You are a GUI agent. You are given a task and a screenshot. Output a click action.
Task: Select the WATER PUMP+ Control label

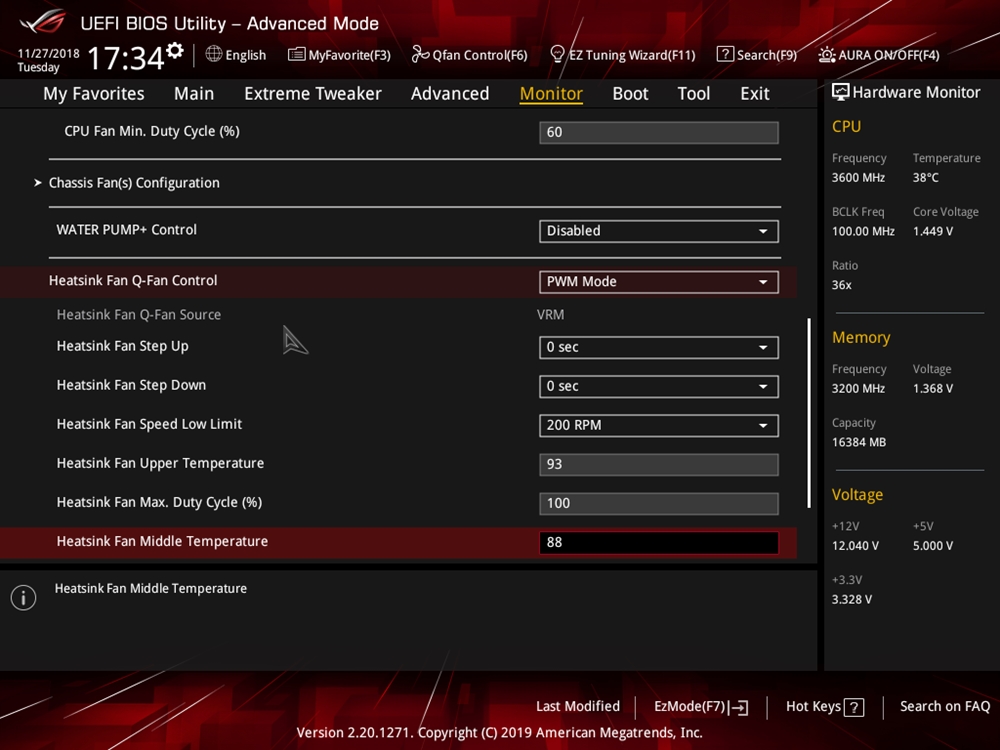coord(126,230)
